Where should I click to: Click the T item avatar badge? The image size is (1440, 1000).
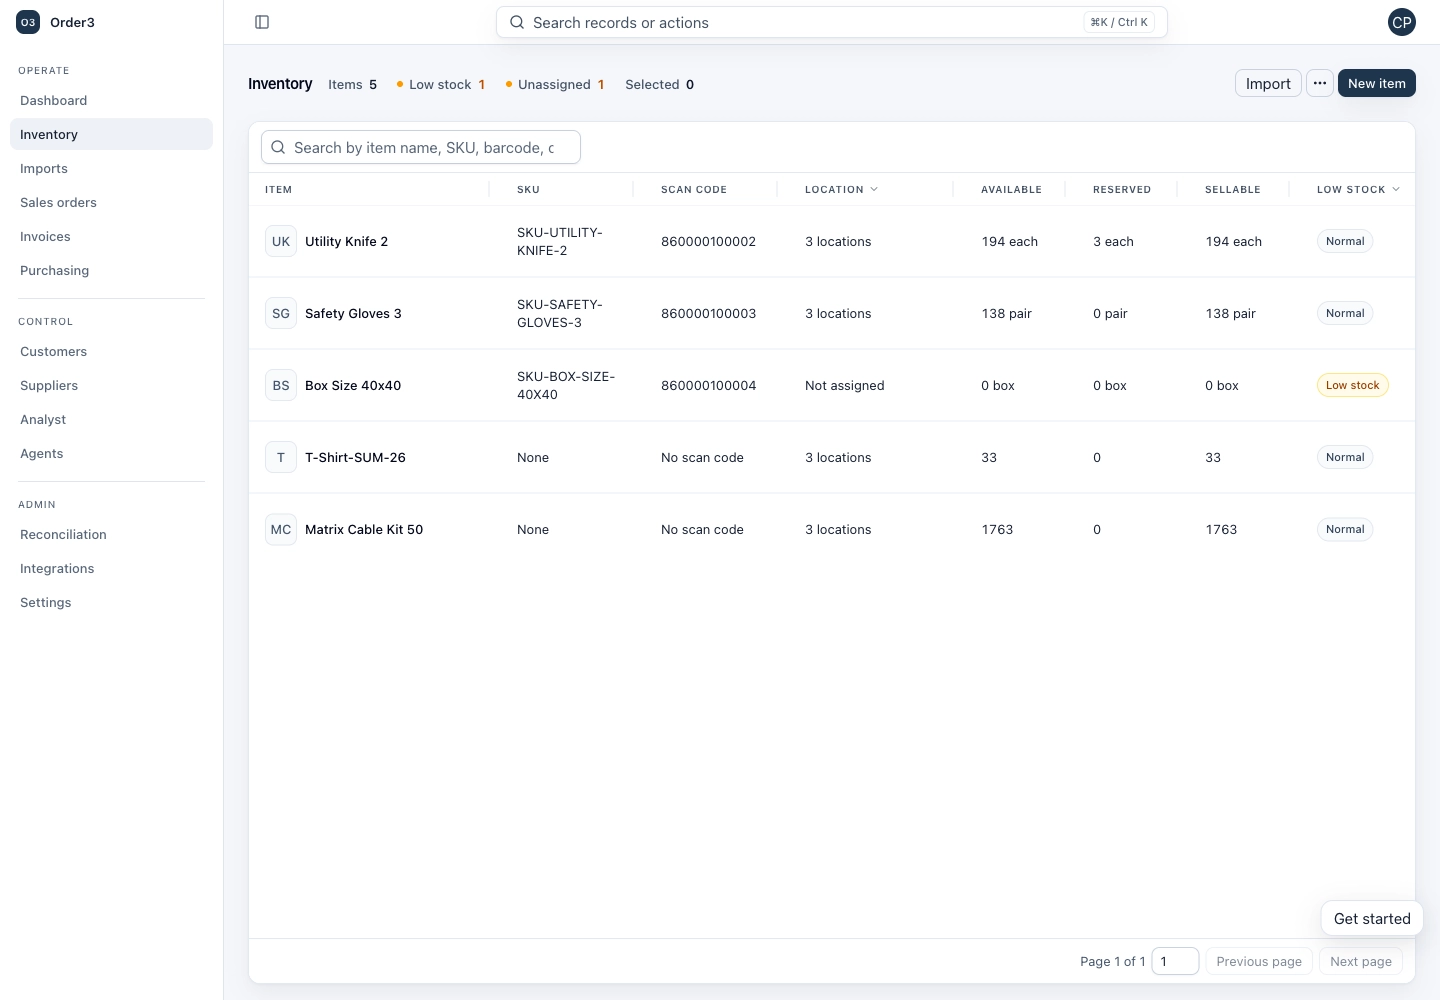(x=281, y=457)
